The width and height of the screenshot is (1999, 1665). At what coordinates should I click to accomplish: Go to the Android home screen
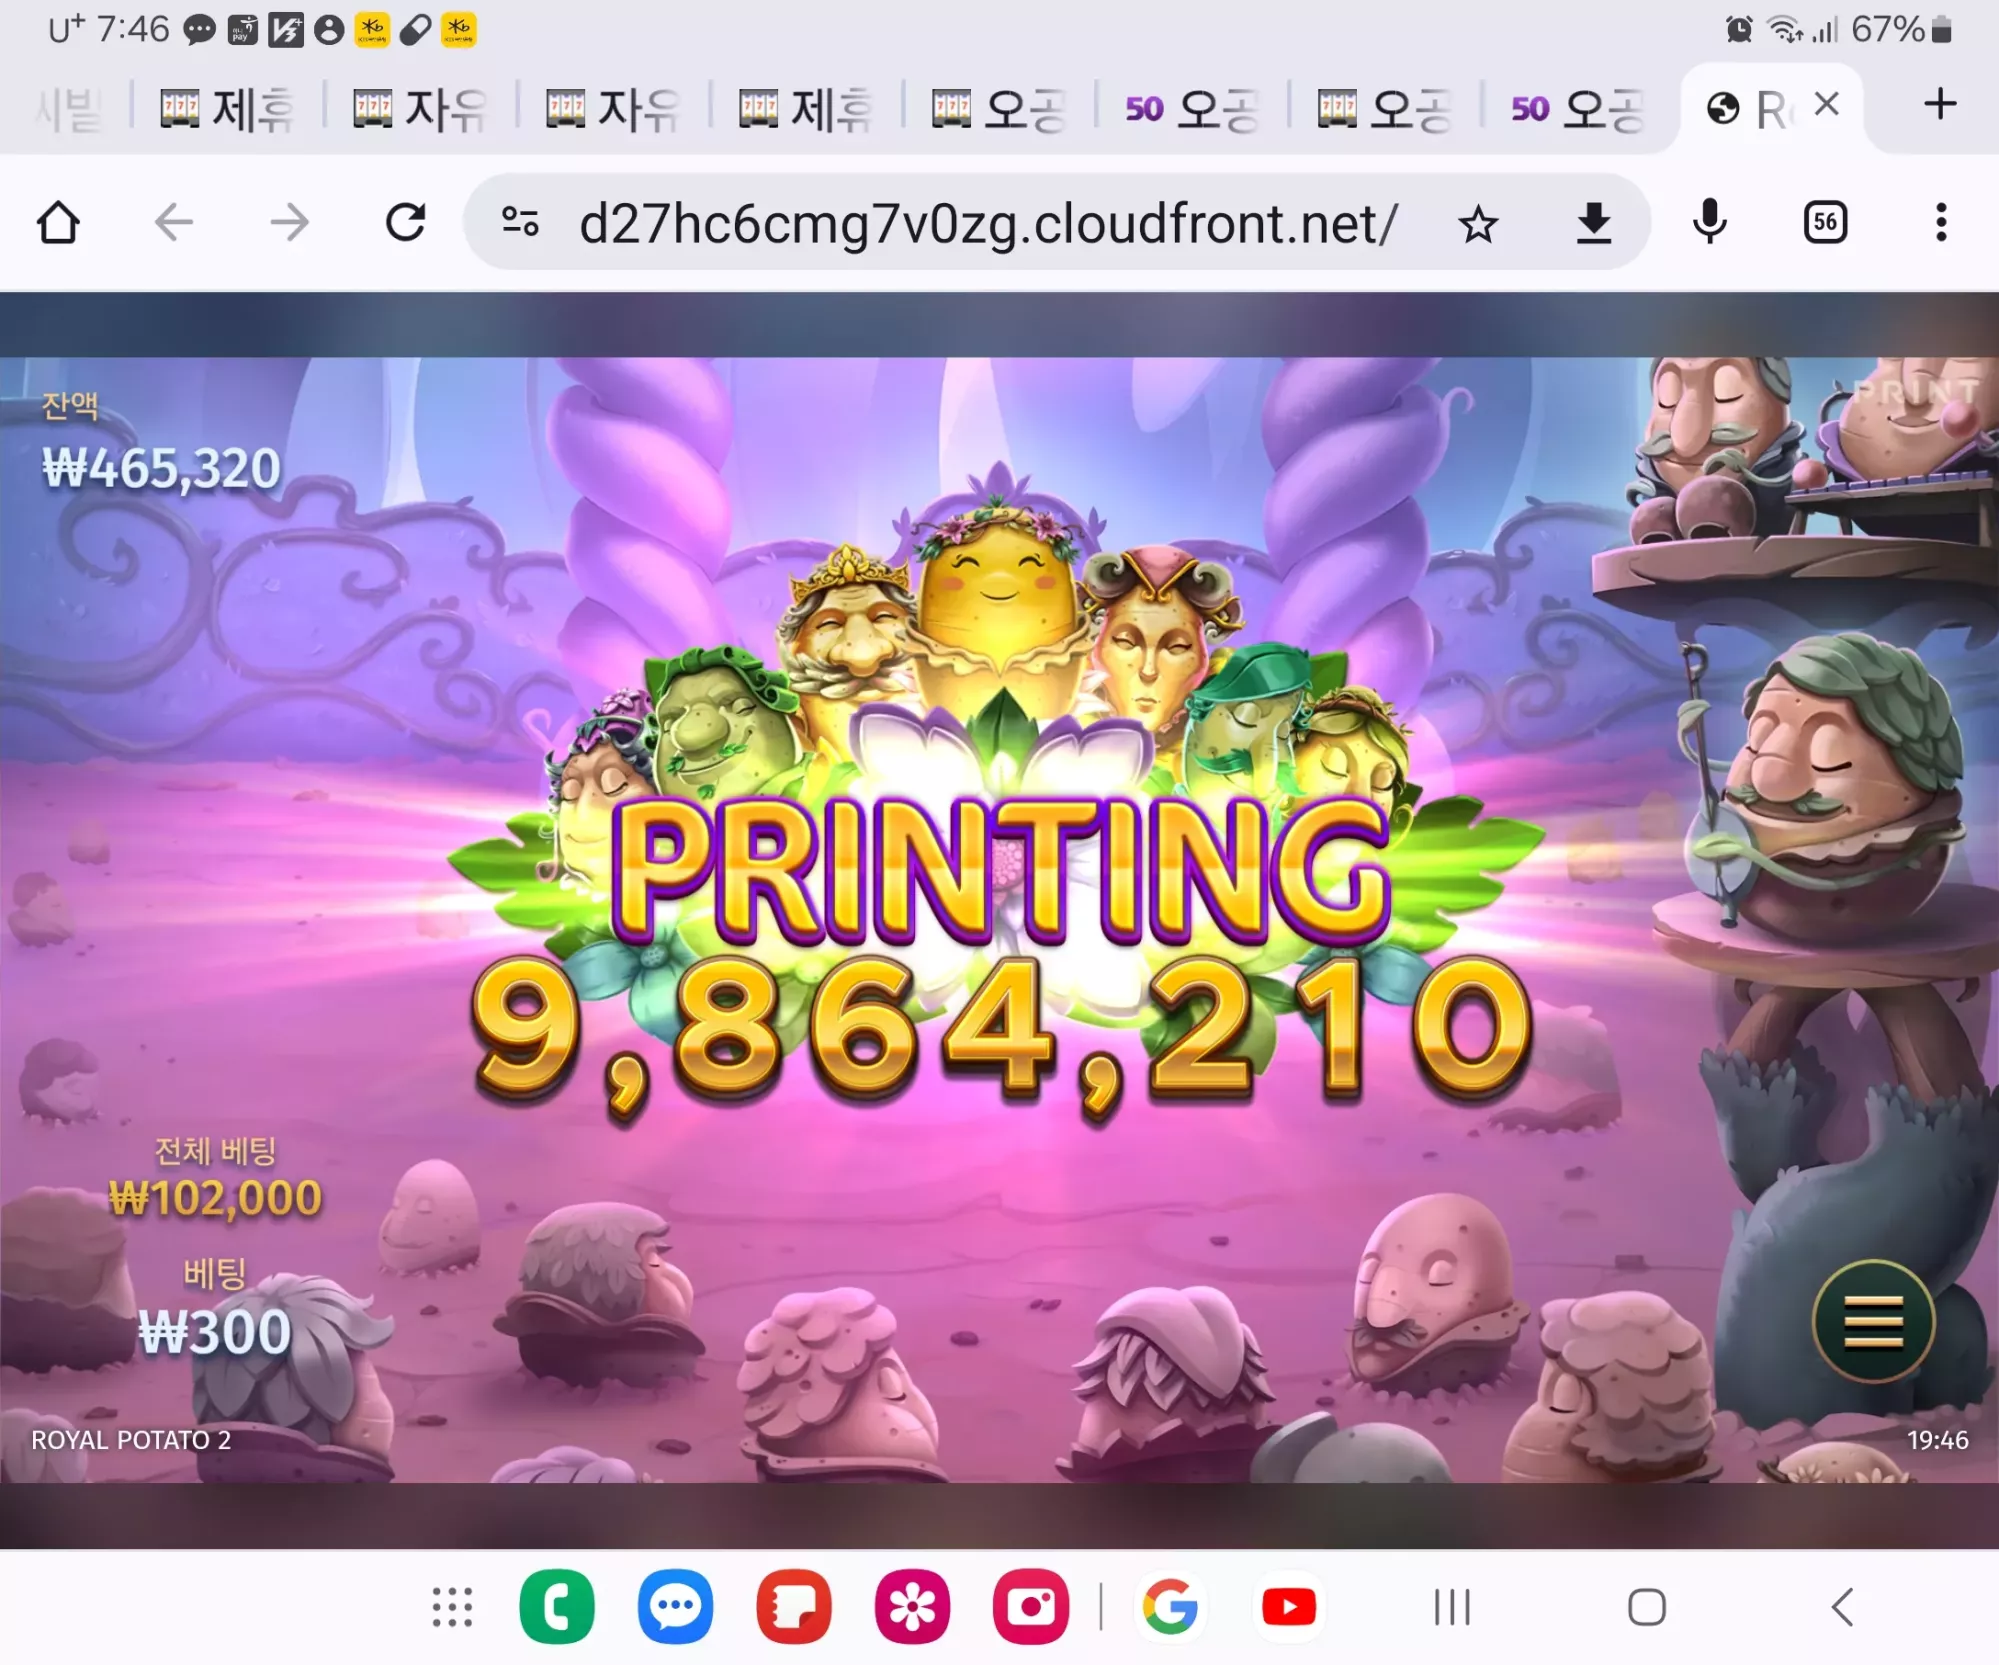click(1647, 1608)
